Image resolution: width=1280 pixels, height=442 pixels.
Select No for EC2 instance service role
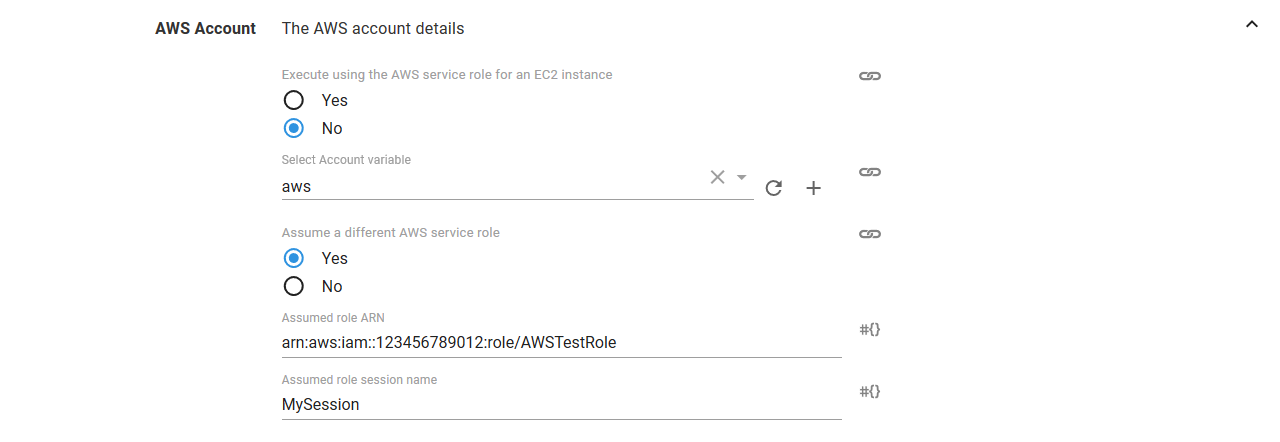pos(294,128)
